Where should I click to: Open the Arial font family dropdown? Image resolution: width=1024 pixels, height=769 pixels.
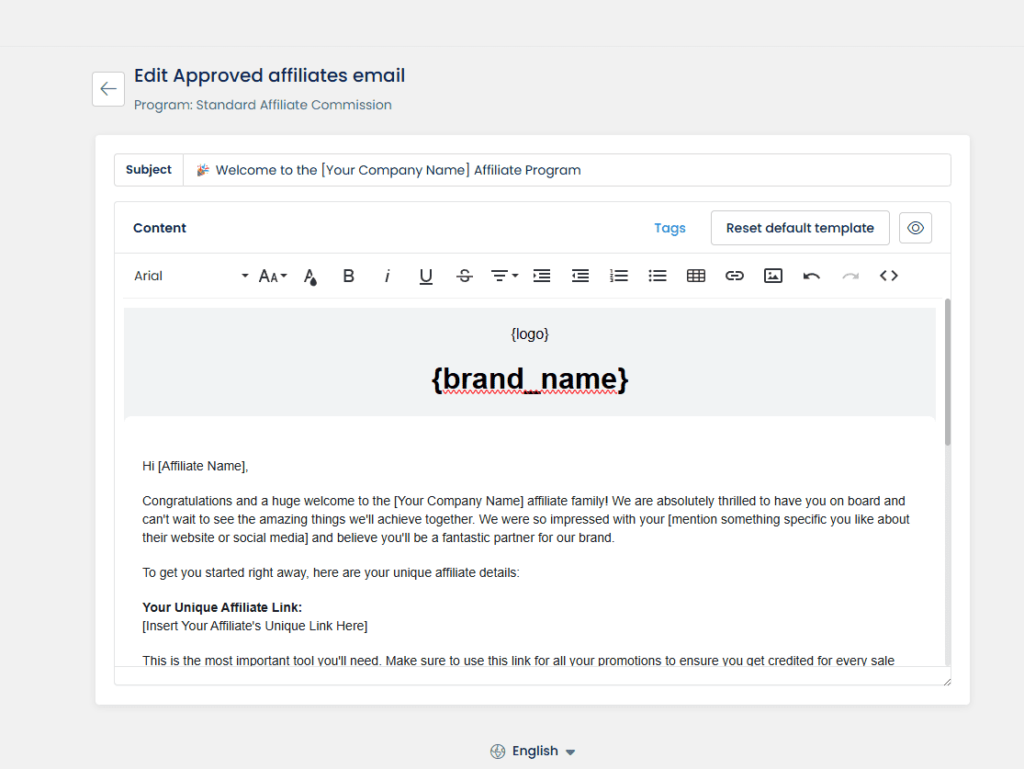pos(191,276)
